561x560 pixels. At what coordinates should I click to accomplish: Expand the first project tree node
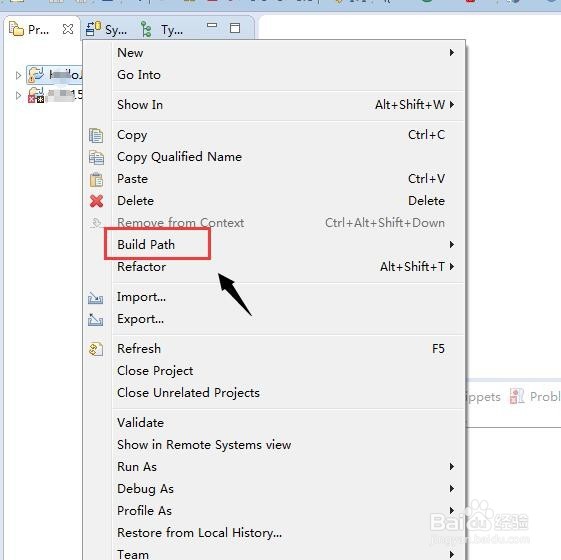coord(18,75)
